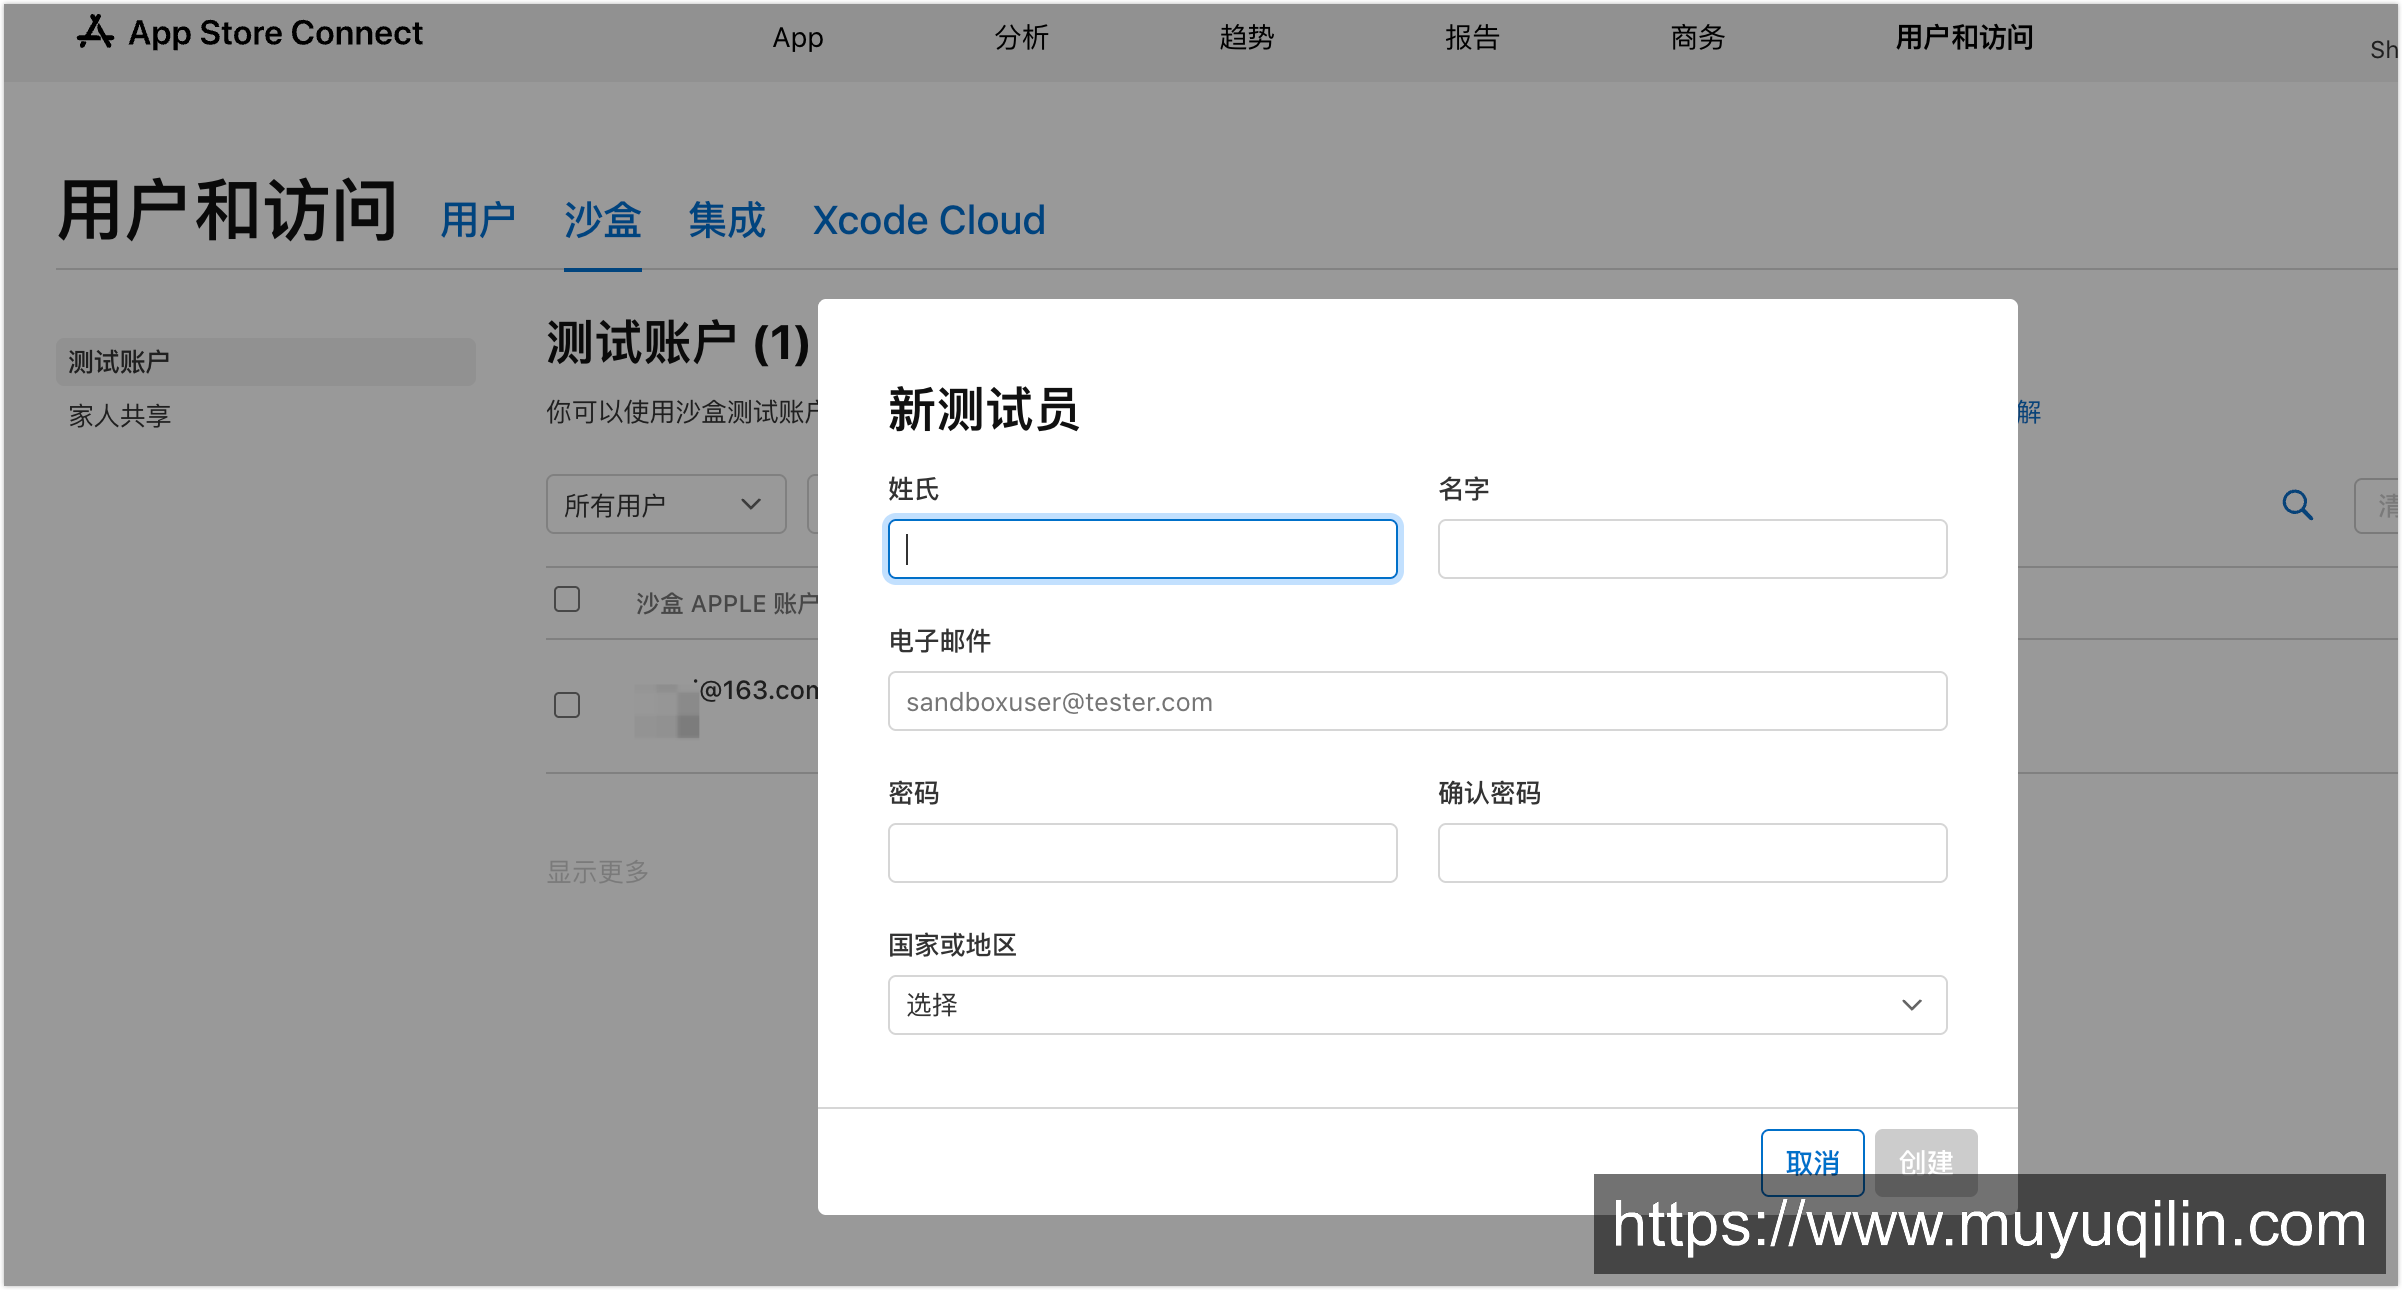
Task: Open the App menu in top navigation
Action: pyautogui.click(x=798, y=38)
